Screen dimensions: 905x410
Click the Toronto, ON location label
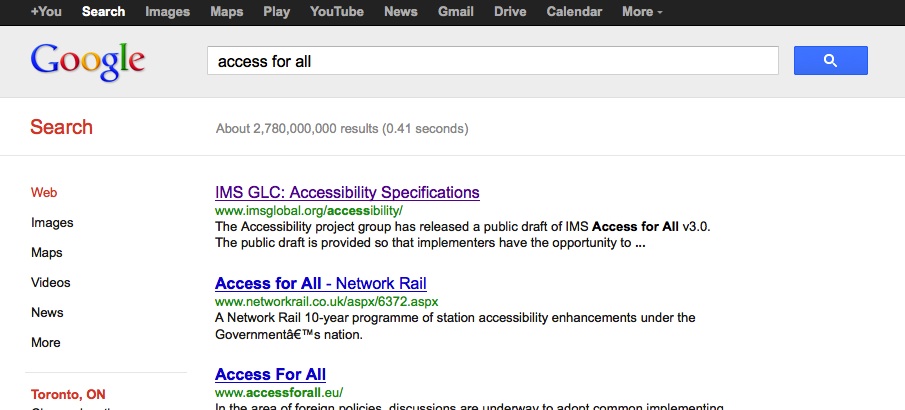pyautogui.click(x=68, y=395)
